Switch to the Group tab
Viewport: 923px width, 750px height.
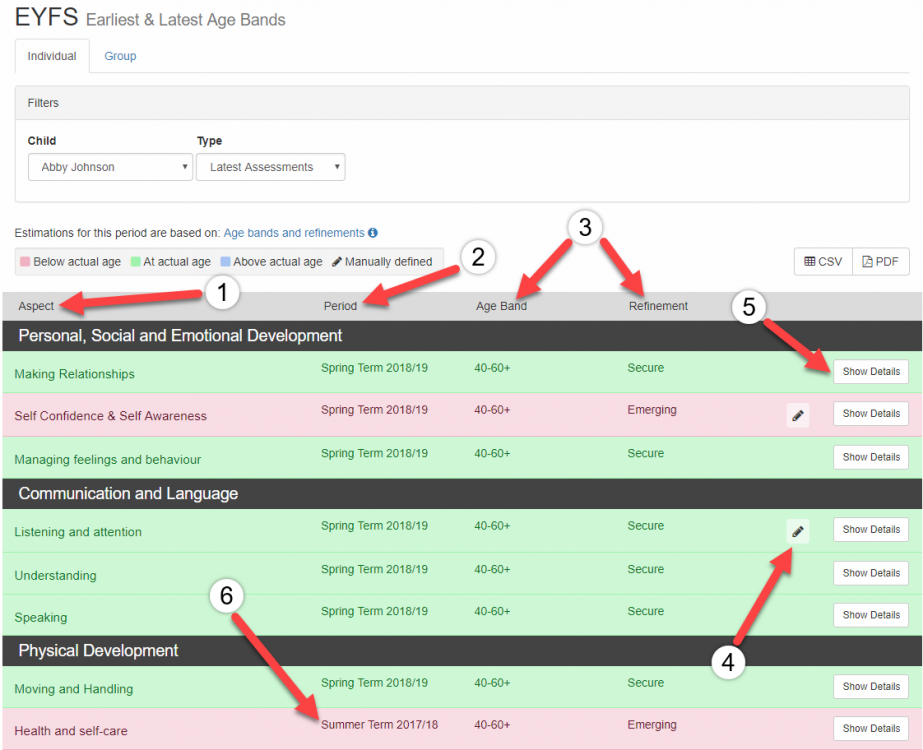pos(120,56)
